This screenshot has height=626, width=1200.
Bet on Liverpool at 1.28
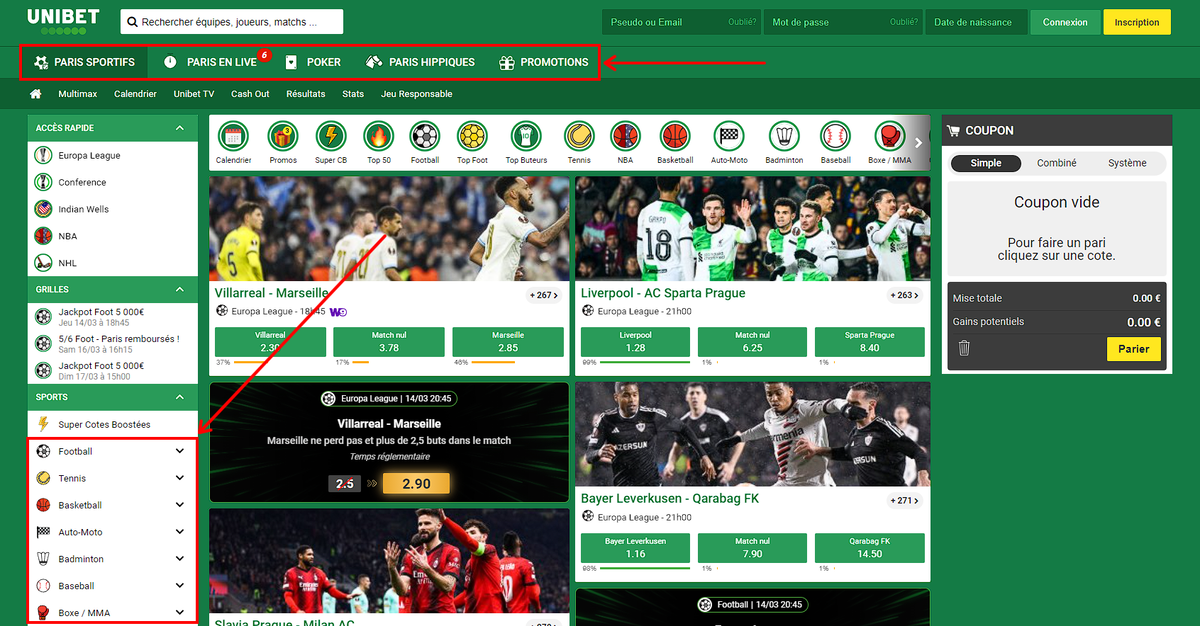[635, 342]
